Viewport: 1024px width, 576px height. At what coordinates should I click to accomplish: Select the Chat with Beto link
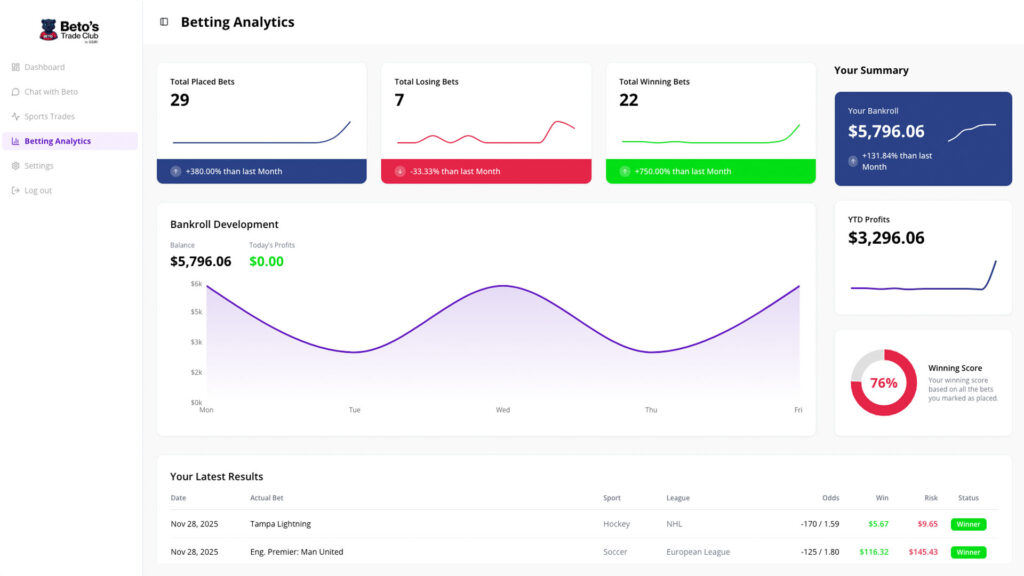click(50, 92)
